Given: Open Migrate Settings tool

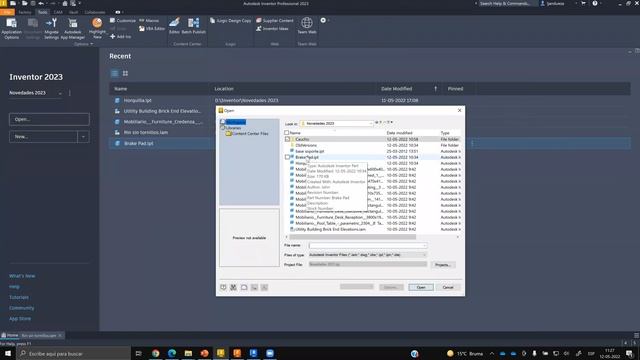Looking at the screenshot, I should pyautogui.click(x=51, y=28).
